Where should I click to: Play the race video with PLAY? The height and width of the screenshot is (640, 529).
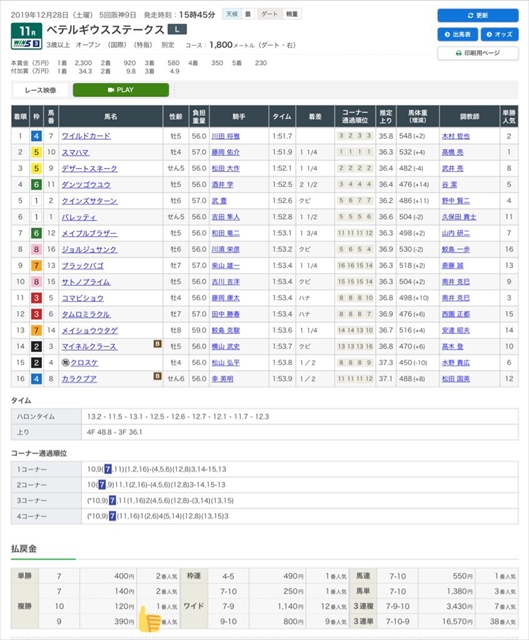[121, 90]
